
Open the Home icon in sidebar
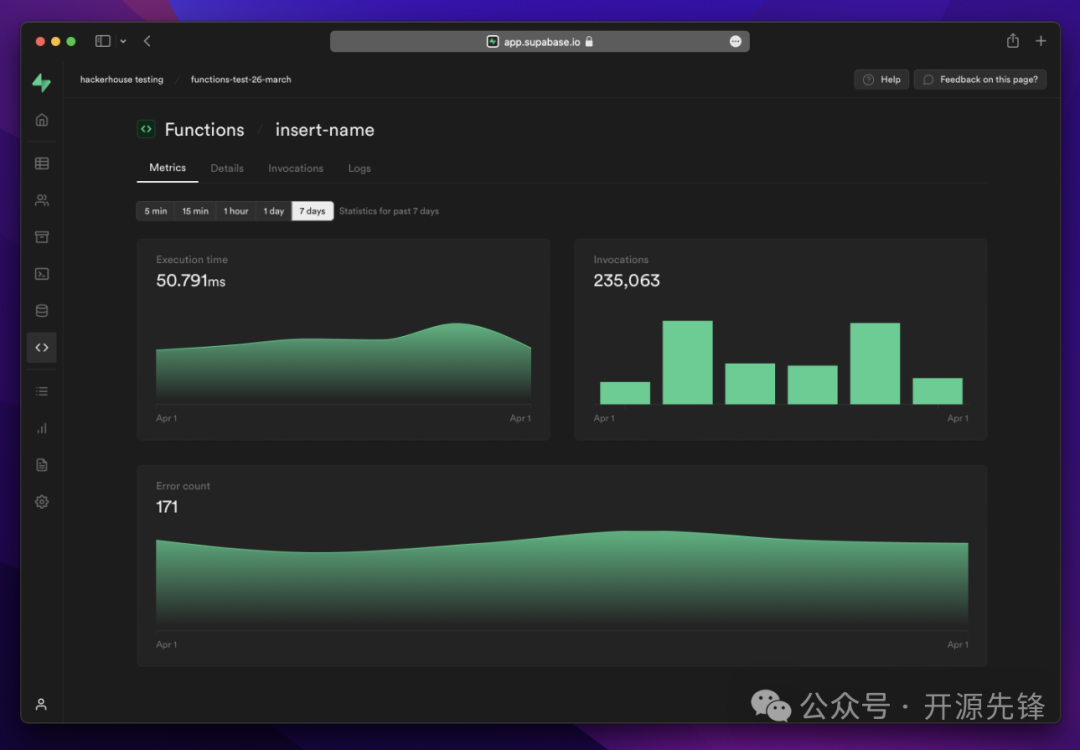[42, 120]
